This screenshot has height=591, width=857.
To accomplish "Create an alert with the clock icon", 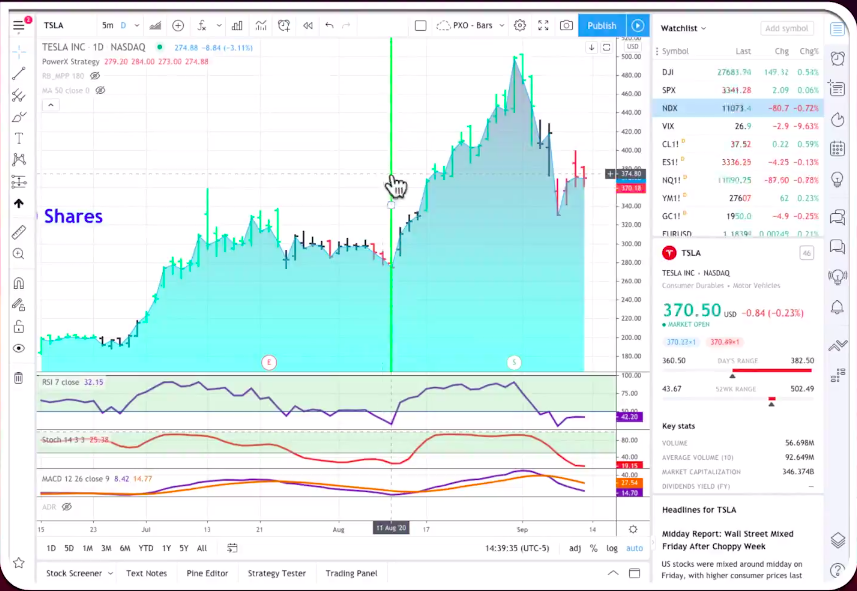I will pos(284,25).
